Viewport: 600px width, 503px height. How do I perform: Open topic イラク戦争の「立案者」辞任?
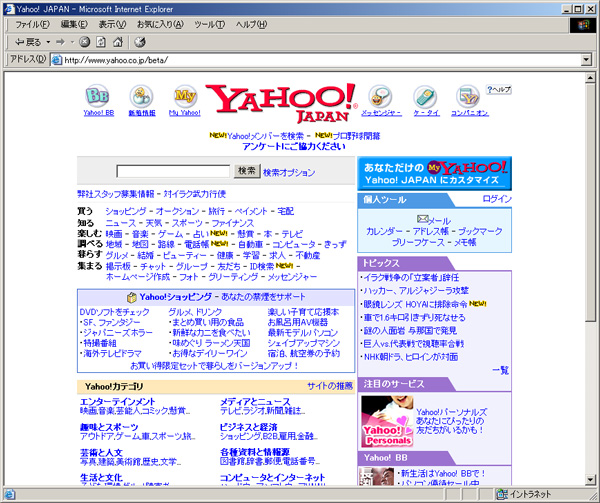411,278
